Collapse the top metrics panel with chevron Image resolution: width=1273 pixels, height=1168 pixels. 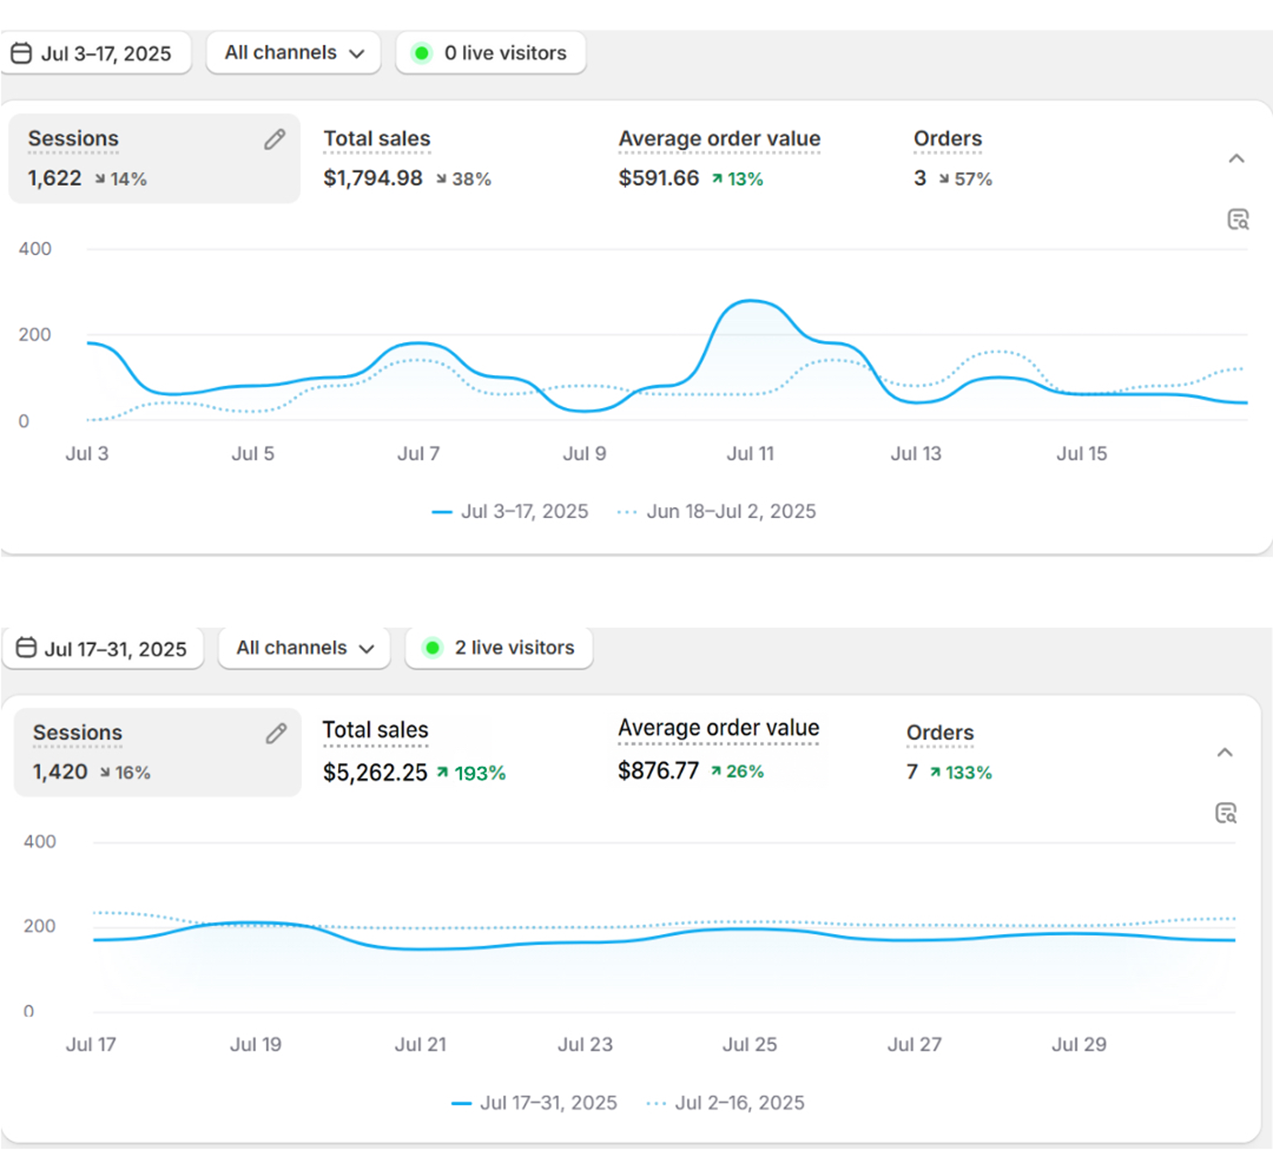click(1237, 159)
